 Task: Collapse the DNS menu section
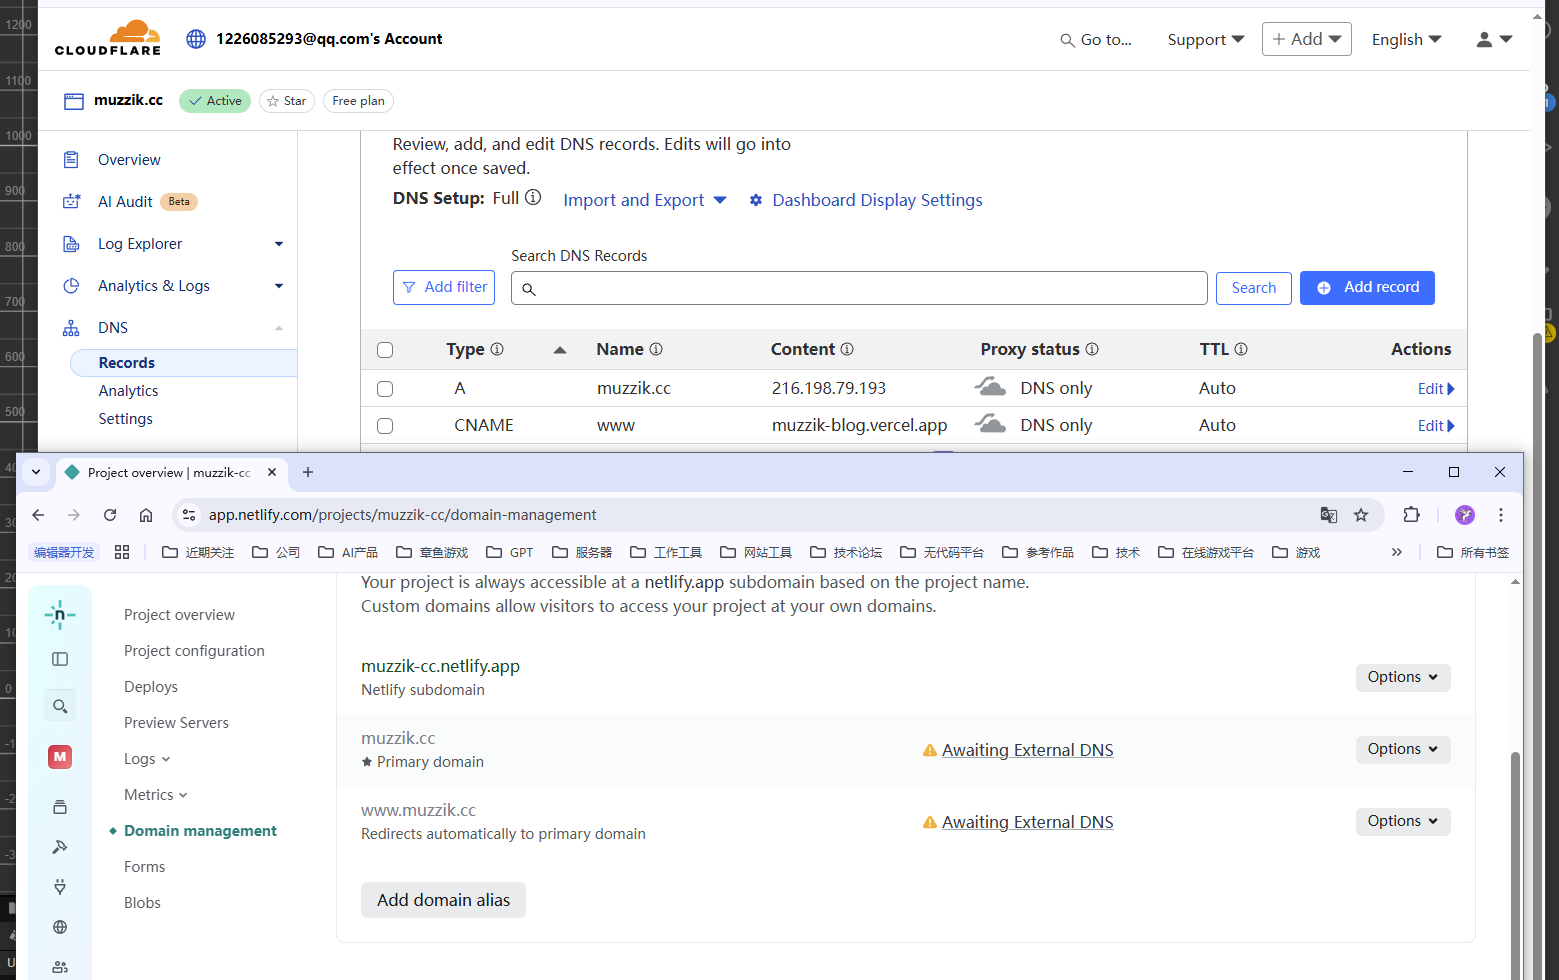pyautogui.click(x=279, y=328)
